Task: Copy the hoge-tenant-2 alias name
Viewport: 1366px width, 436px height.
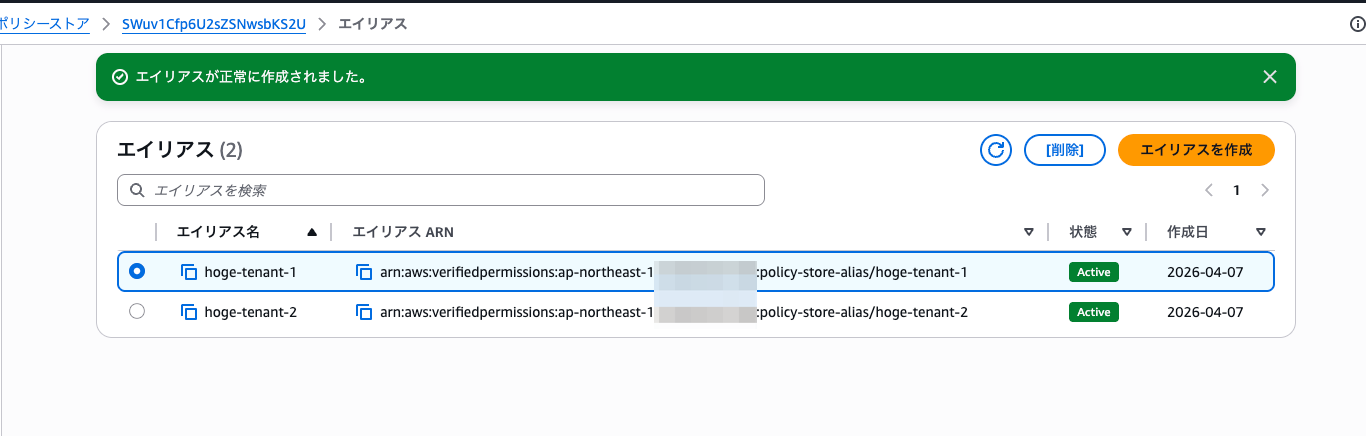Action: click(x=189, y=312)
